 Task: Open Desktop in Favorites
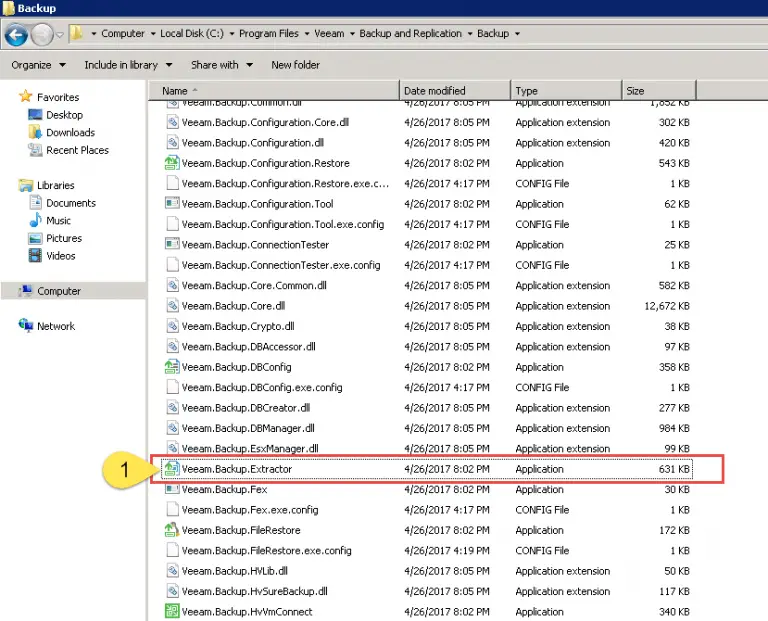(64, 115)
